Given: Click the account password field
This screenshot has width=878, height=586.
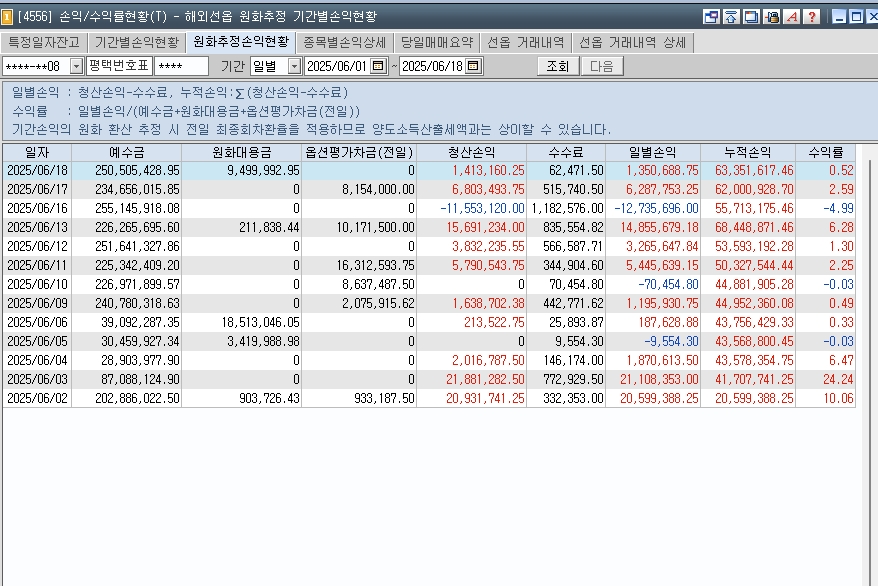Looking at the screenshot, I should 181,66.
